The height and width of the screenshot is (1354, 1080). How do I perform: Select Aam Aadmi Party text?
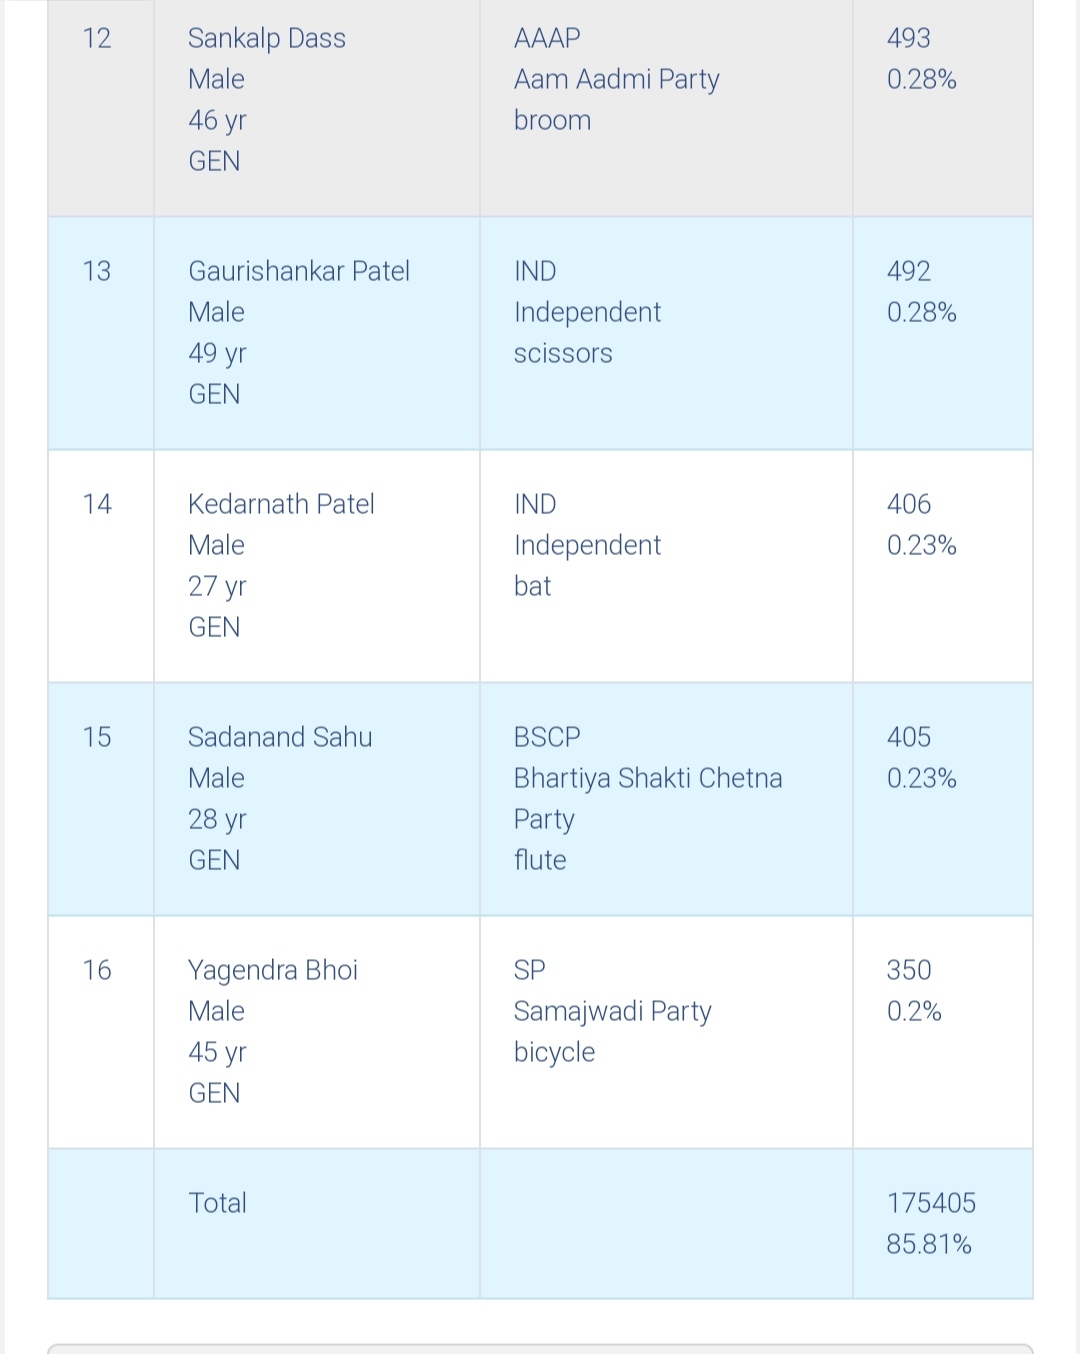pyautogui.click(x=616, y=79)
